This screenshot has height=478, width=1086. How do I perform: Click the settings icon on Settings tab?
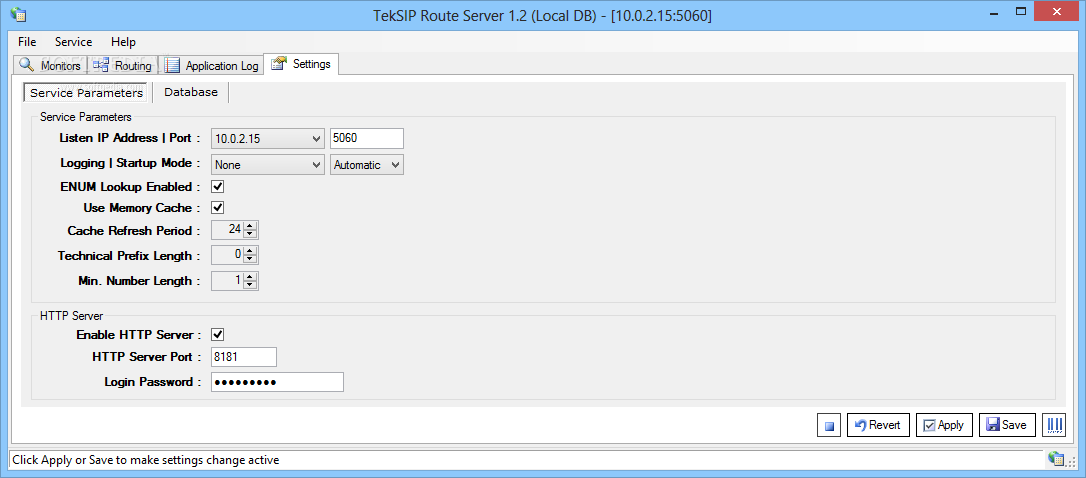tap(278, 64)
